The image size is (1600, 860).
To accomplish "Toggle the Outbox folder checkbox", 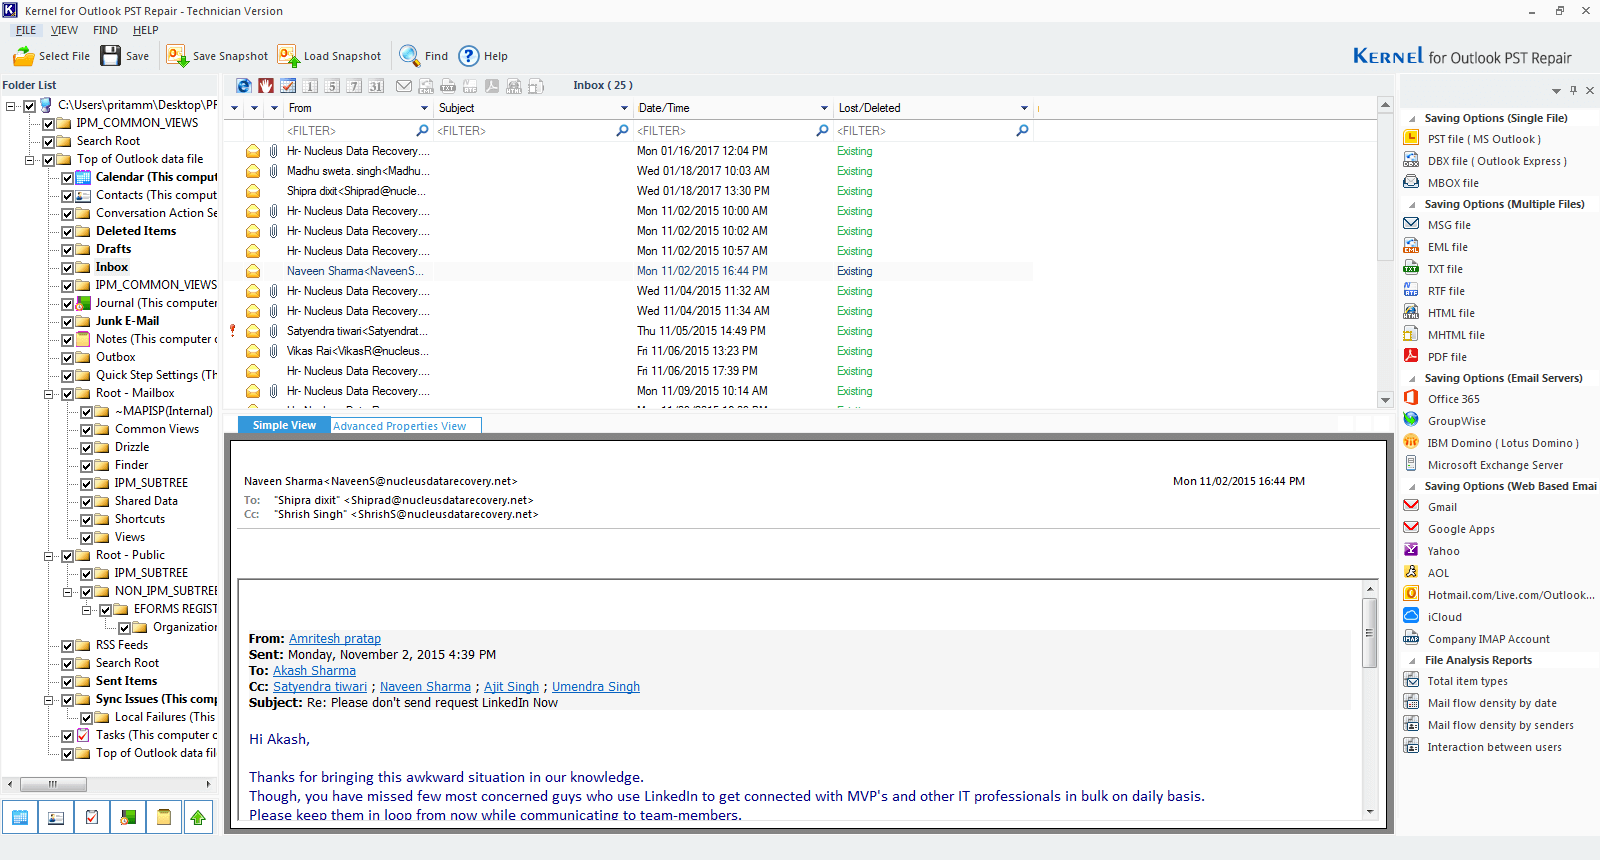I will [67, 358].
